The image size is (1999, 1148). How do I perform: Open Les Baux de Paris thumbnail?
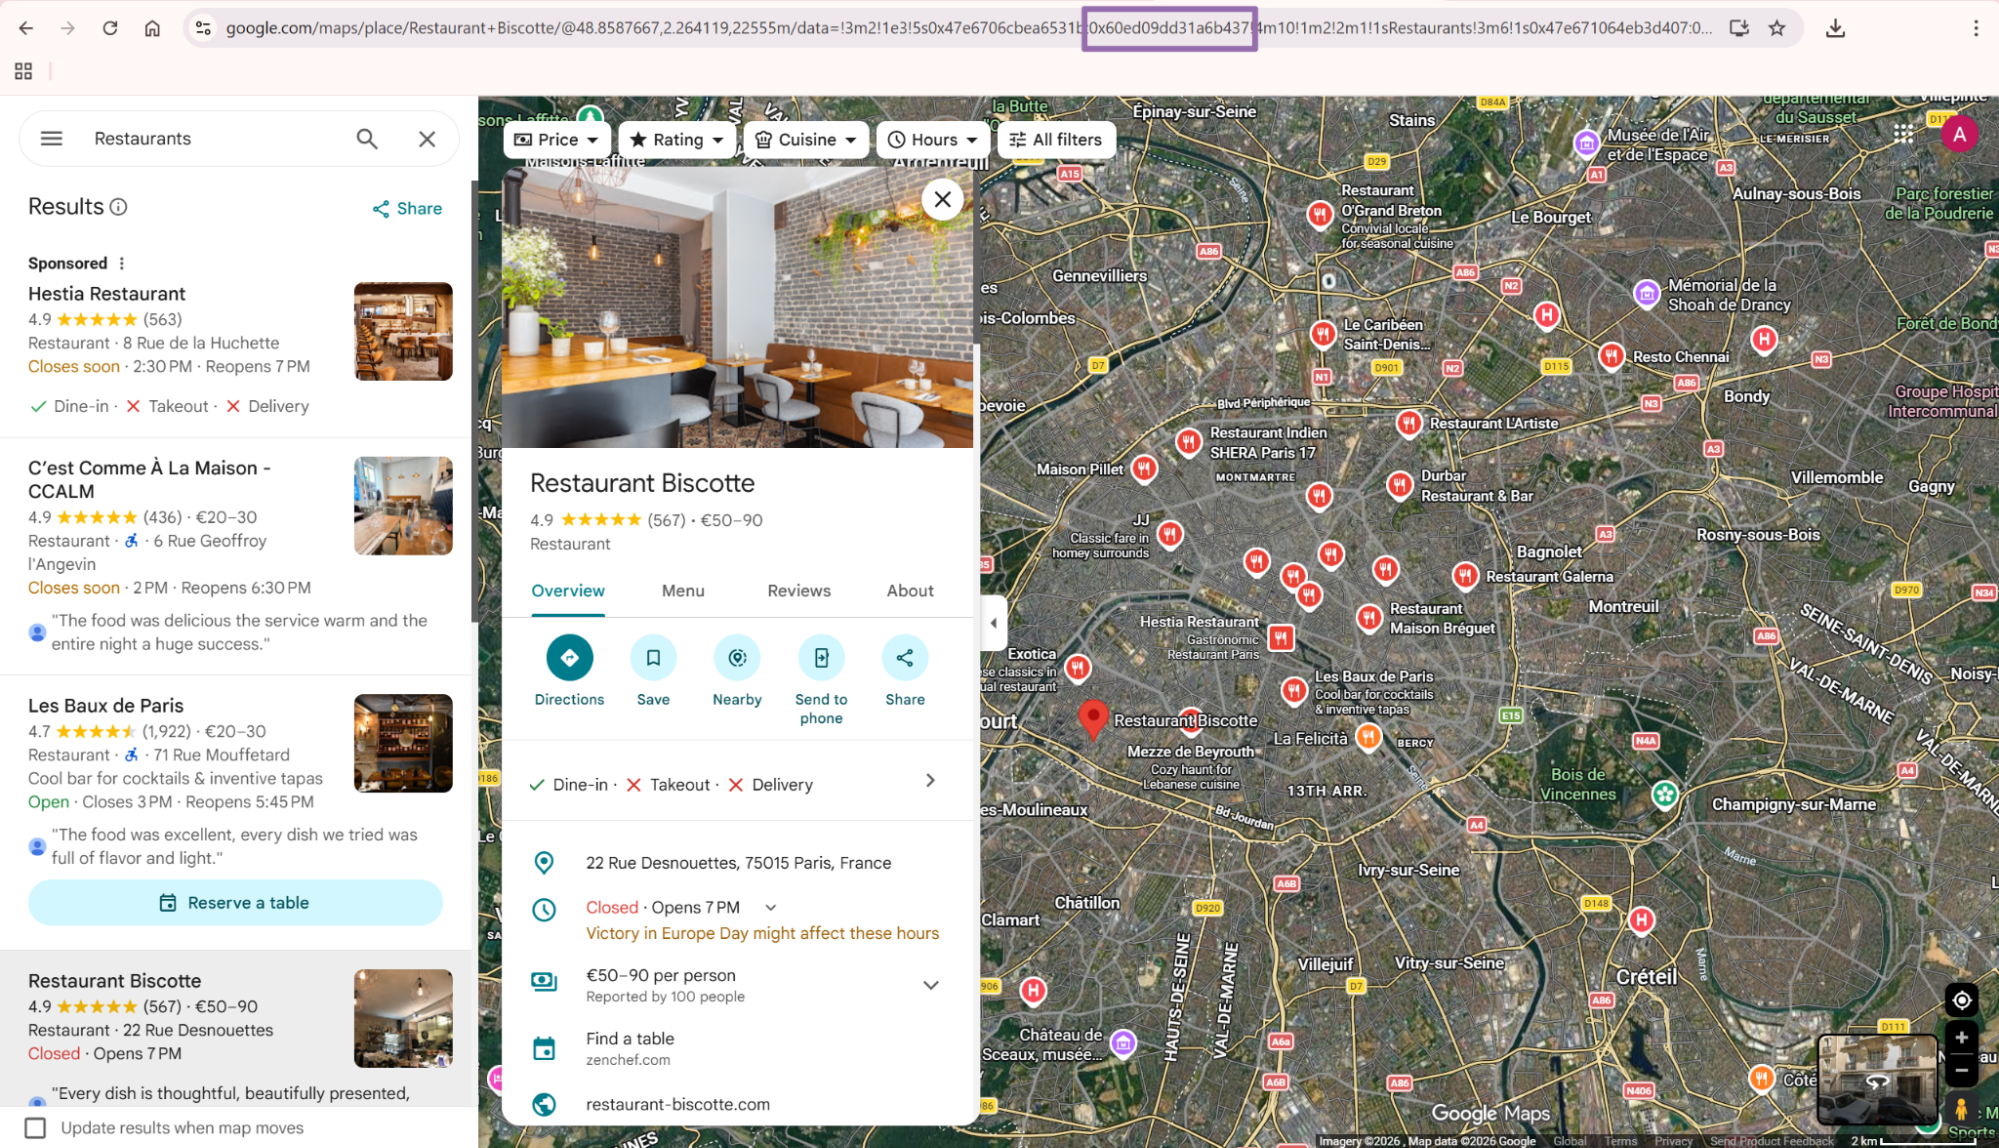pos(403,743)
